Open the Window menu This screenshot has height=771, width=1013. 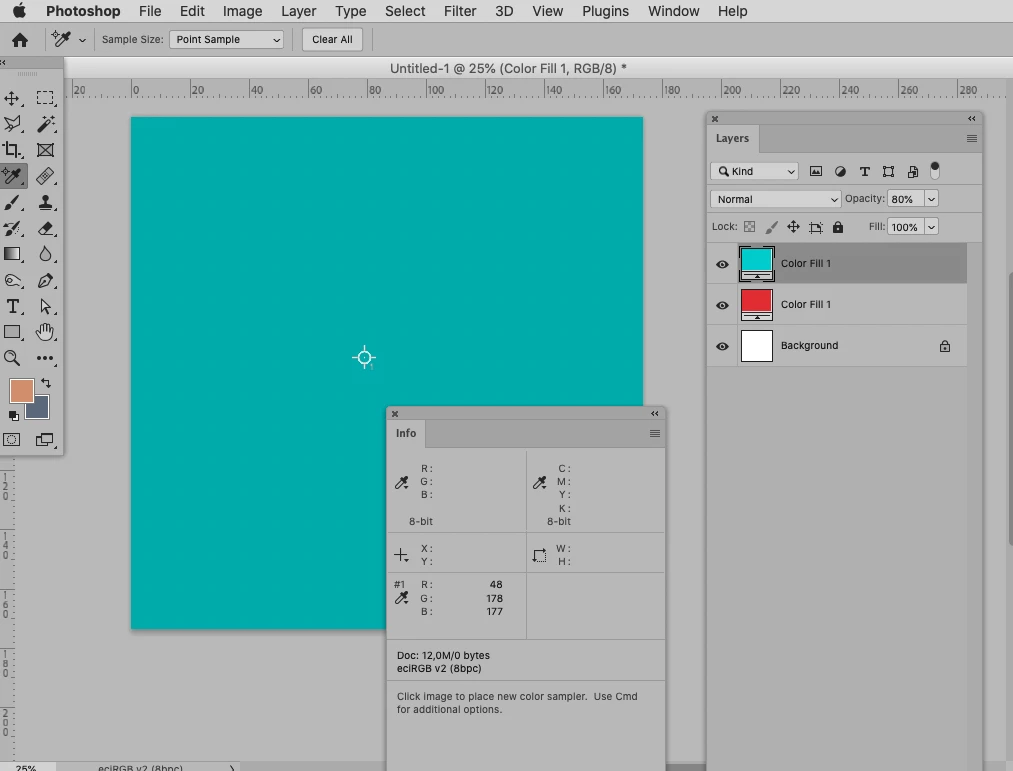(x=673, y=11)
